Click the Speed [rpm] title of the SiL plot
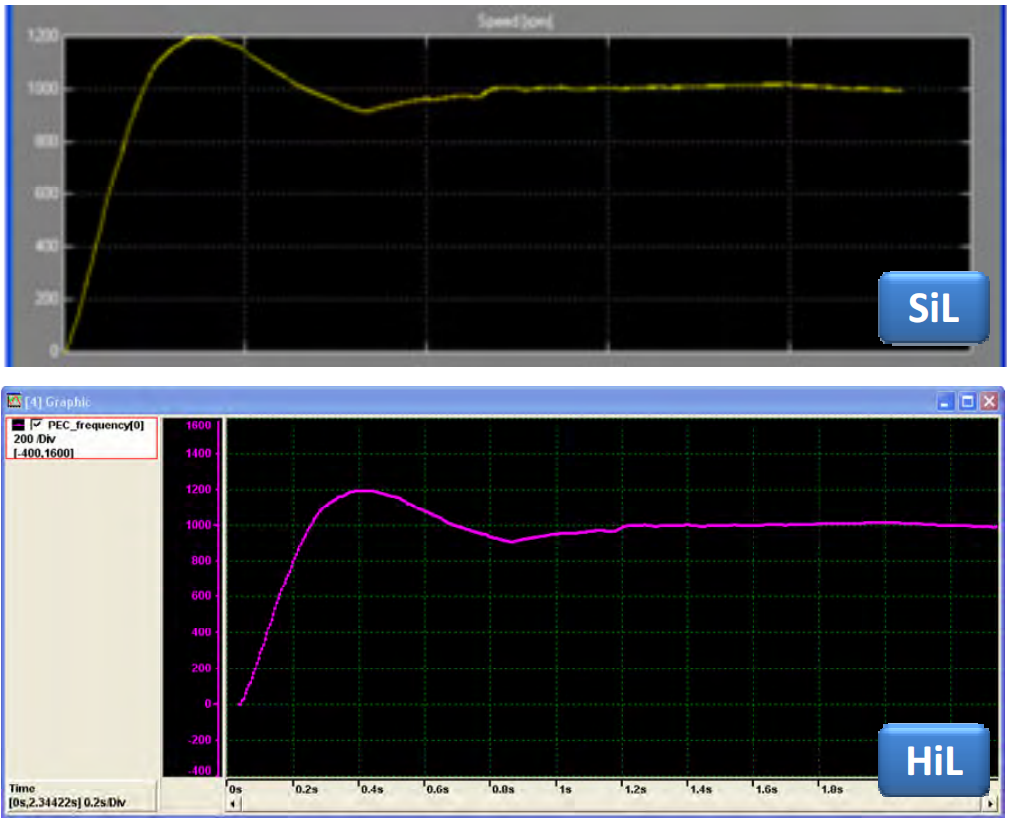1009x823 pixels. click(x=515, y=21)
